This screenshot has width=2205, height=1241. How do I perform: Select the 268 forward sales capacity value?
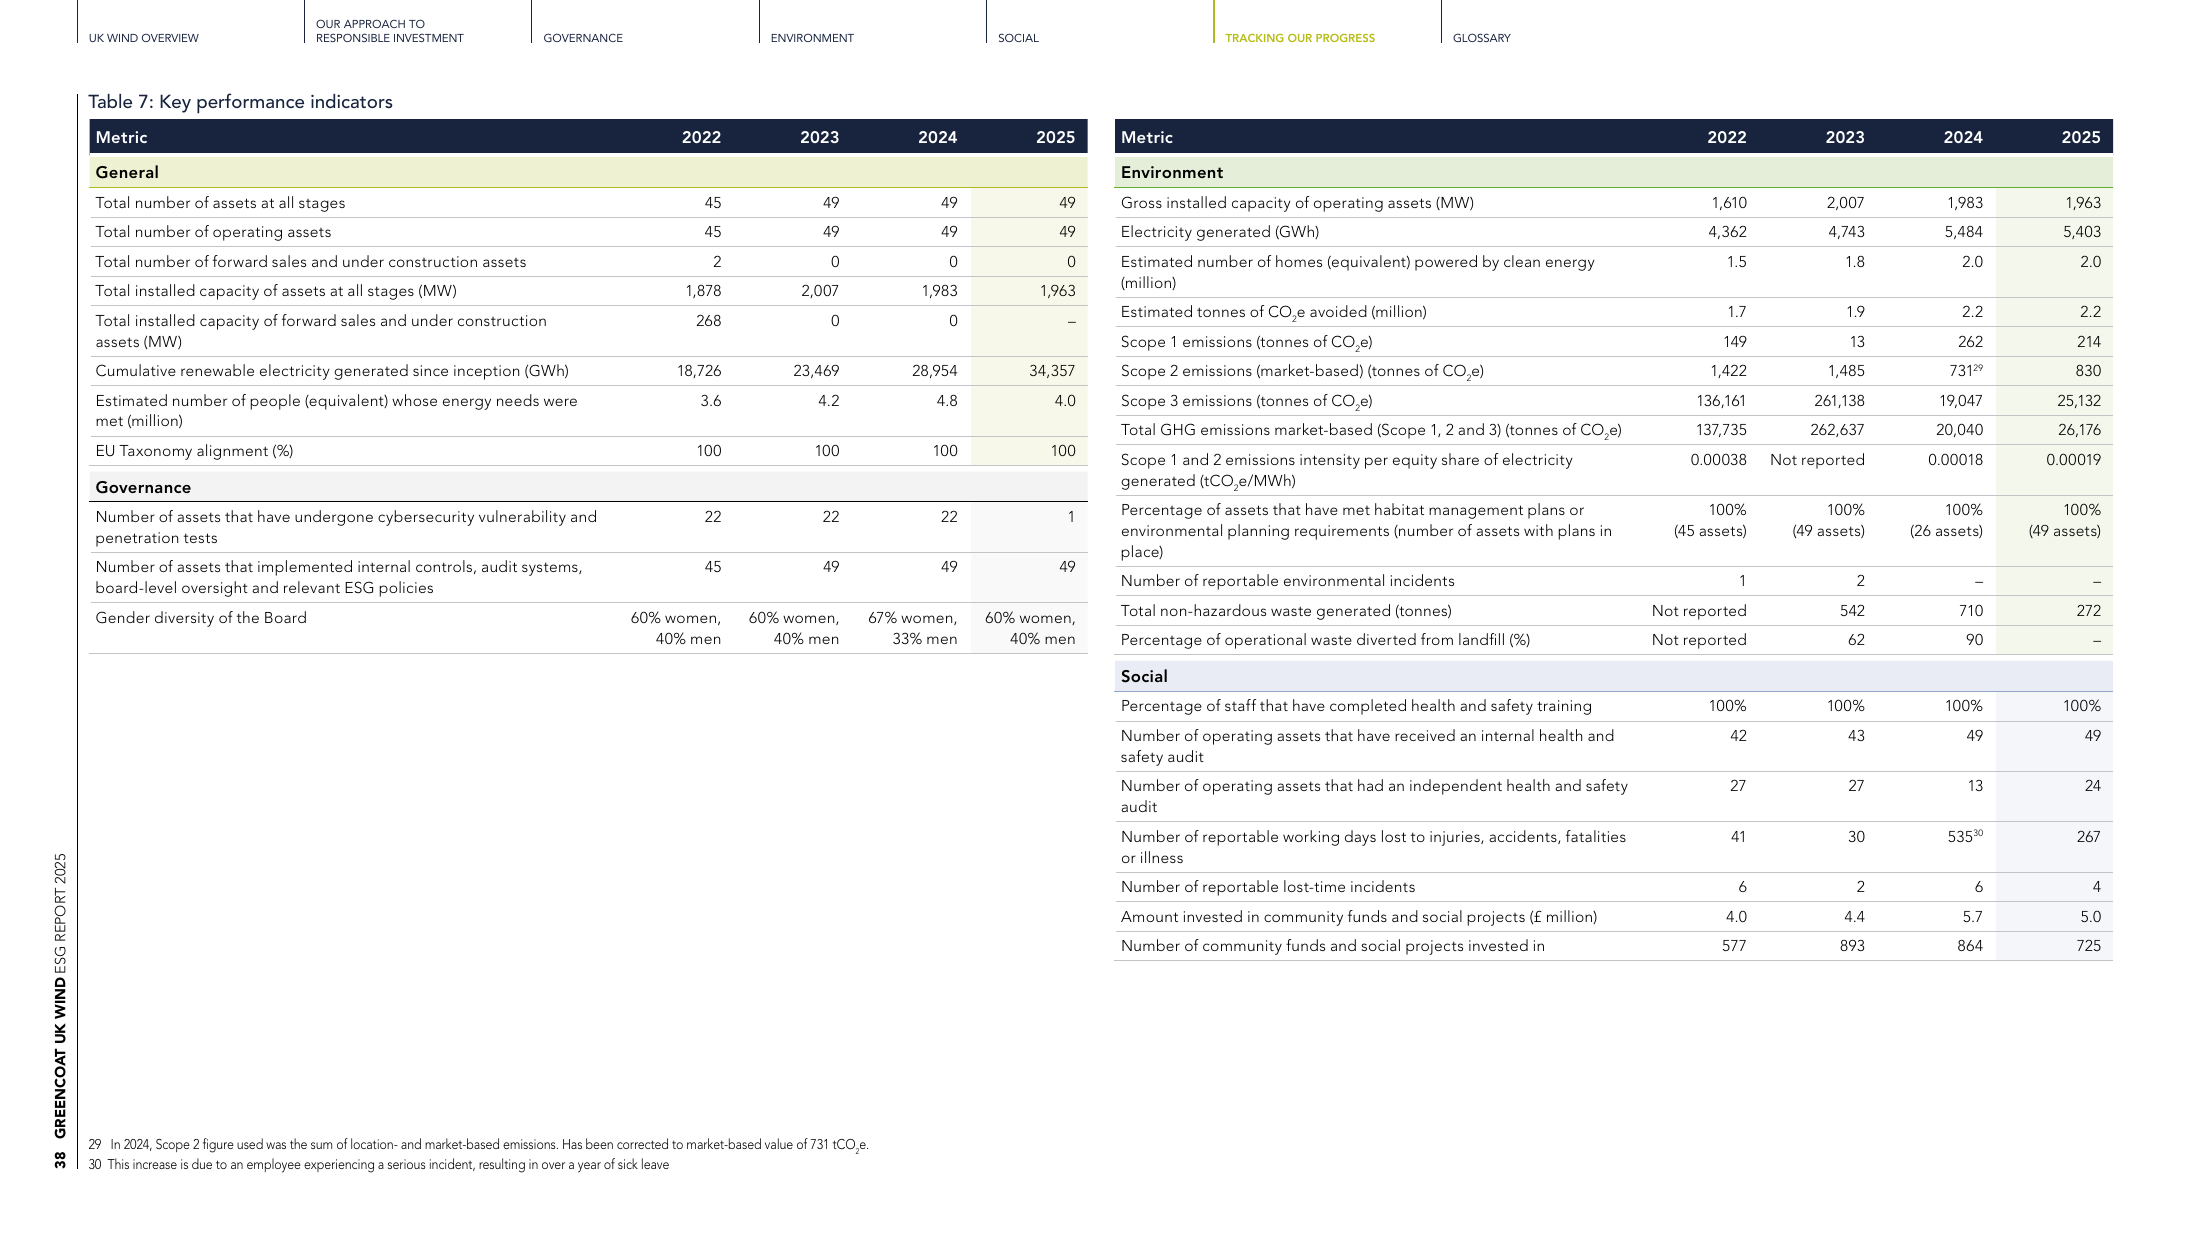click(708, 321)
